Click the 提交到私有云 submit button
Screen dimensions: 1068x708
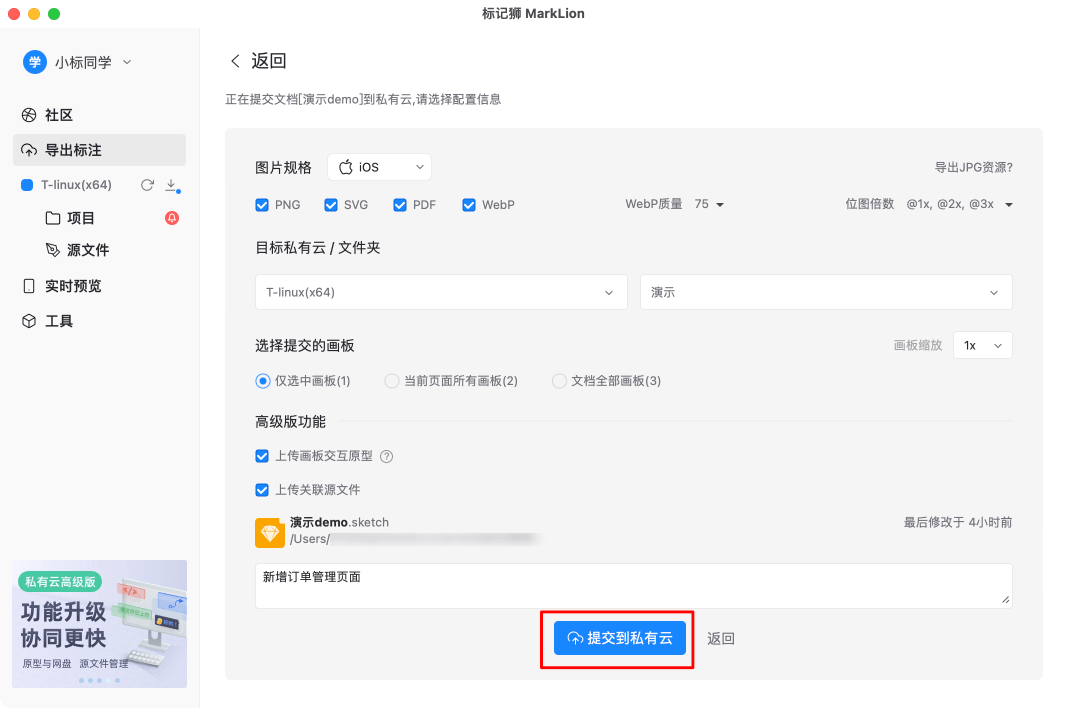tap(620, 638)
